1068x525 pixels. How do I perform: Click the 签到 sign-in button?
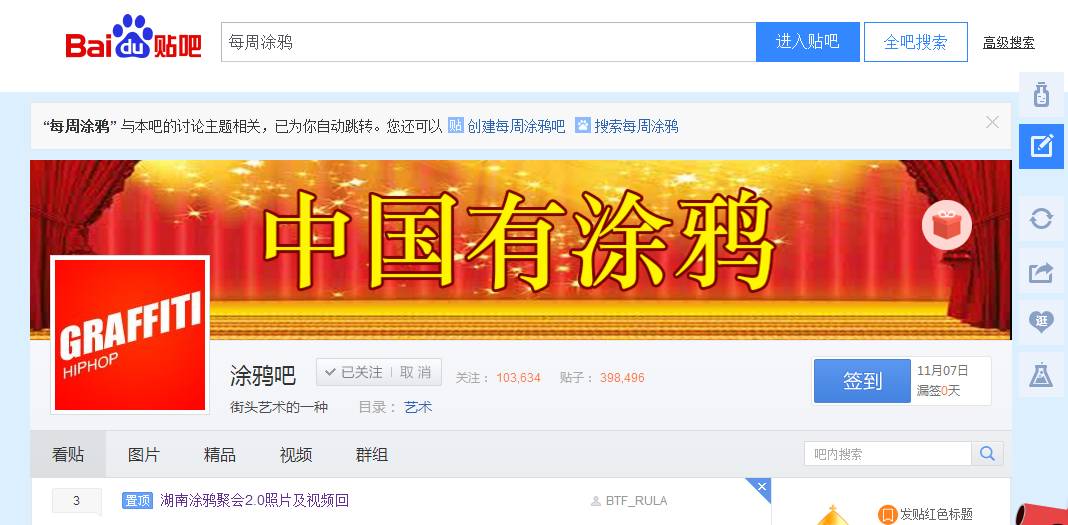[x=862, y=381]
